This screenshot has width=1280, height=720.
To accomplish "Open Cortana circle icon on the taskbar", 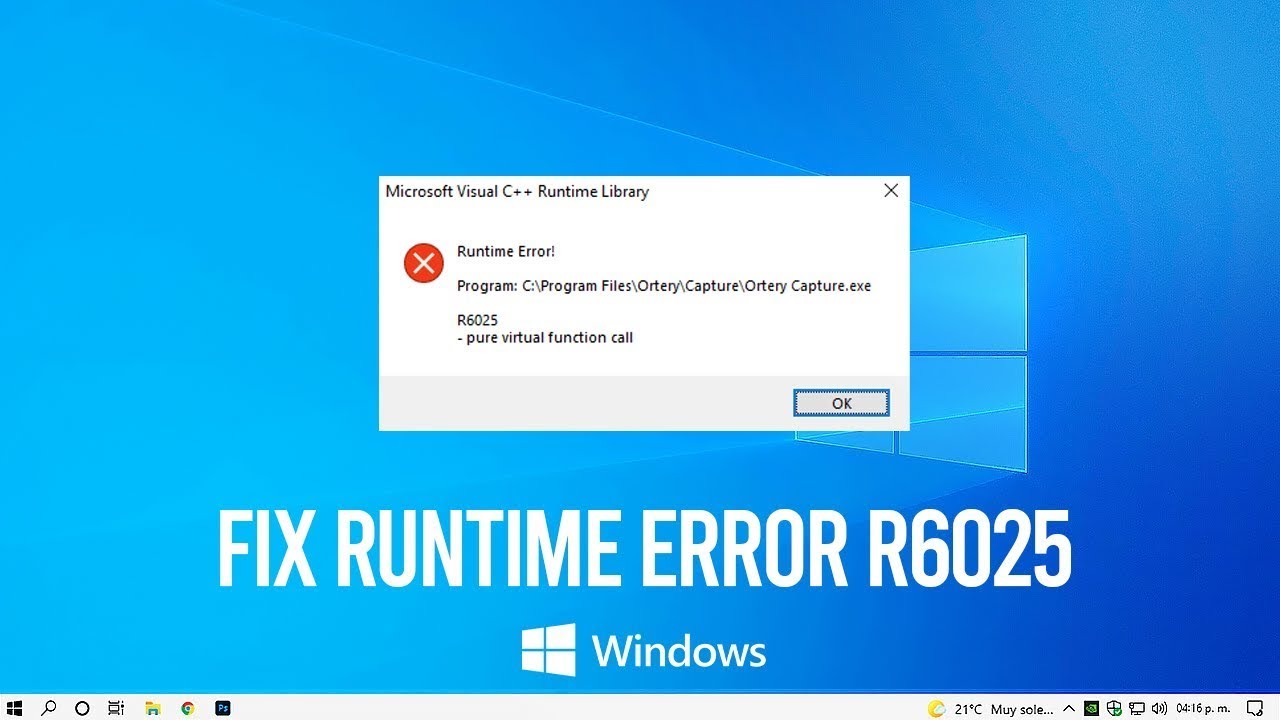I will point(83,708).
